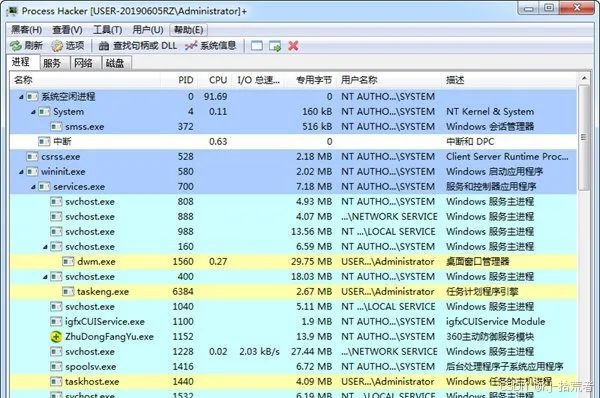600x398 pixels.
Task: Switch to the Disk (磁盘) tab
Action: point(117,63)
